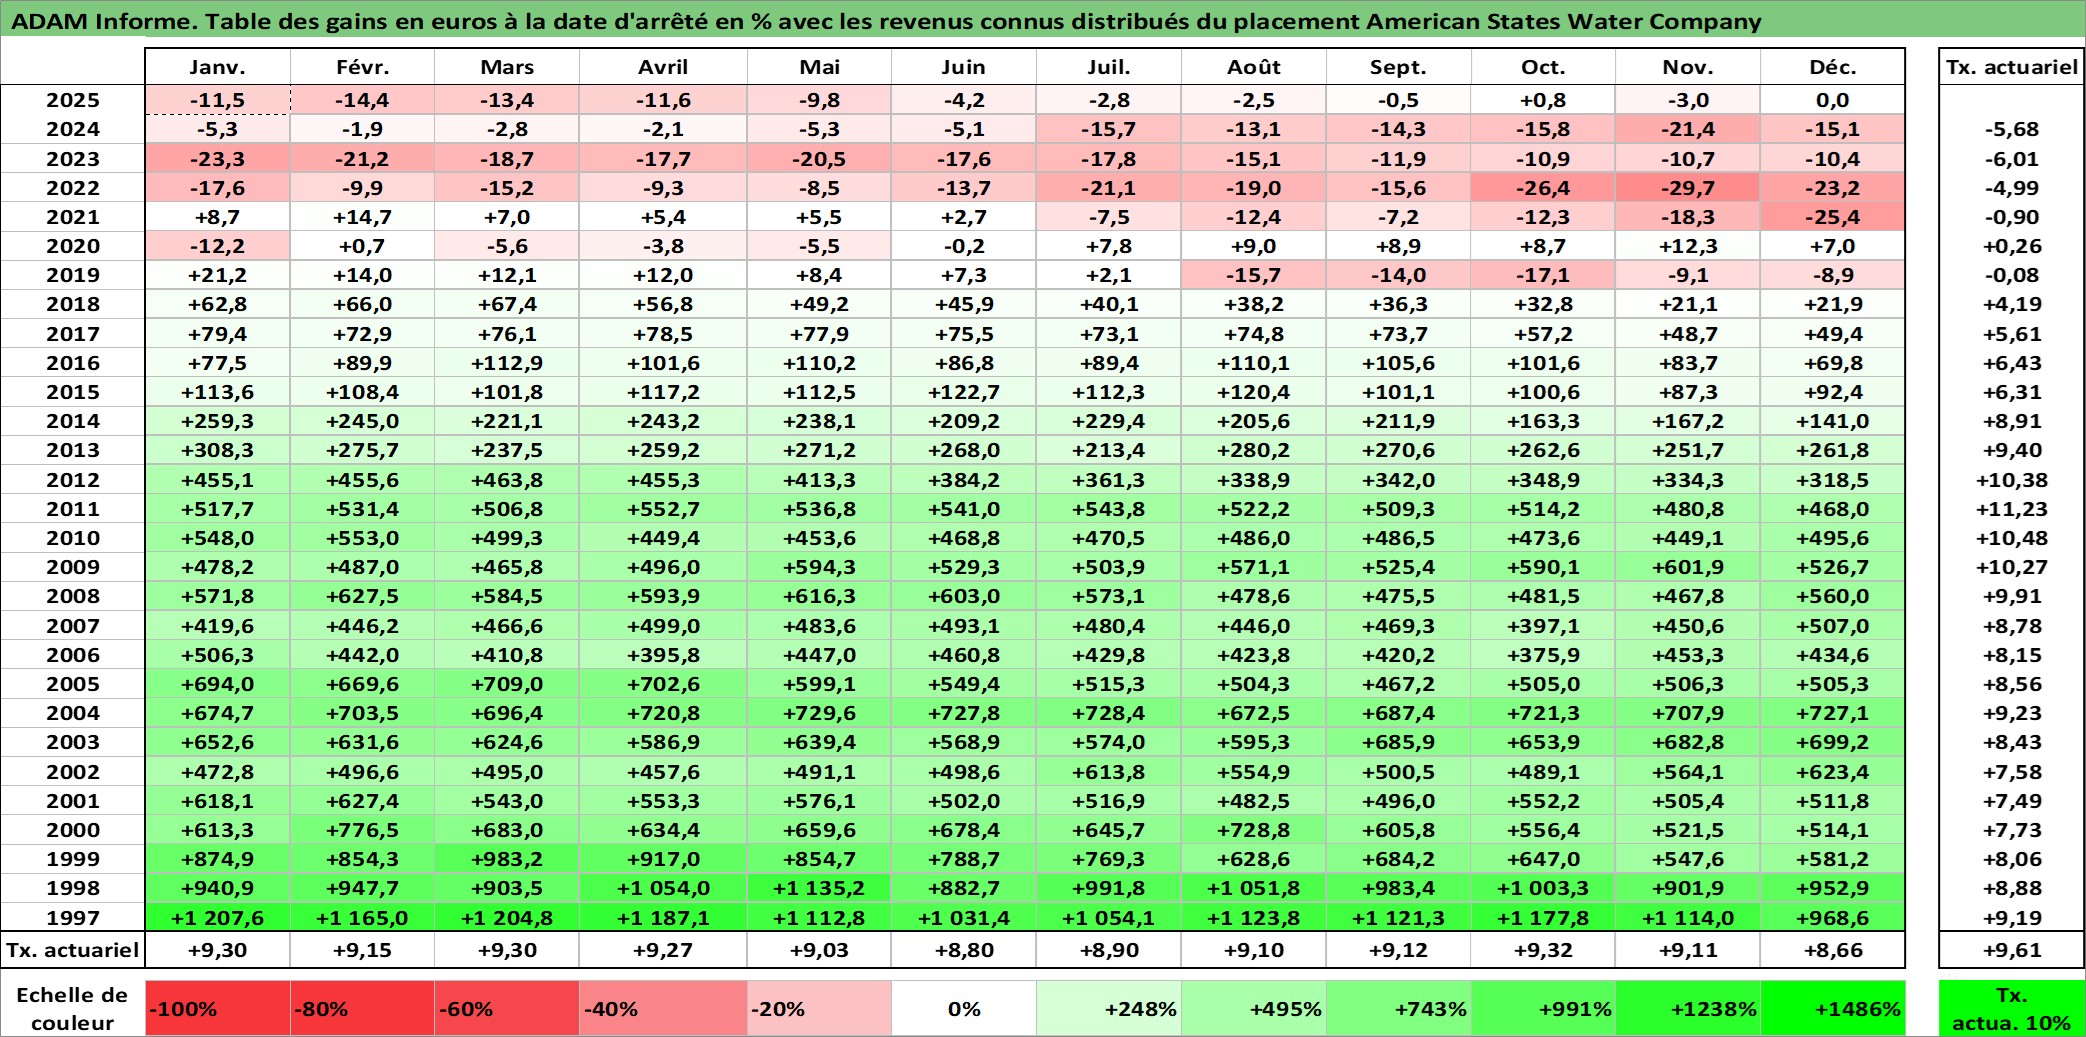Select the 2012 Mars cell showing +463,8
The width and height of the screenshot is (2086, 1037).
point(507,480)
